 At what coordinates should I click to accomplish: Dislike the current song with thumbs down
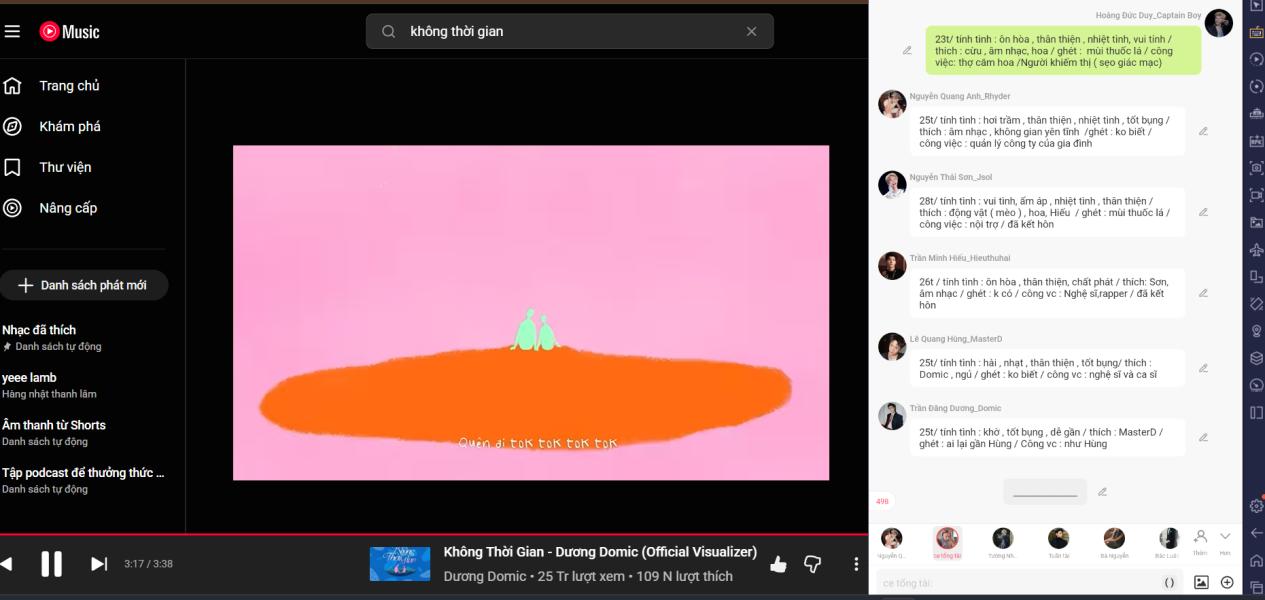coord(812,565)
